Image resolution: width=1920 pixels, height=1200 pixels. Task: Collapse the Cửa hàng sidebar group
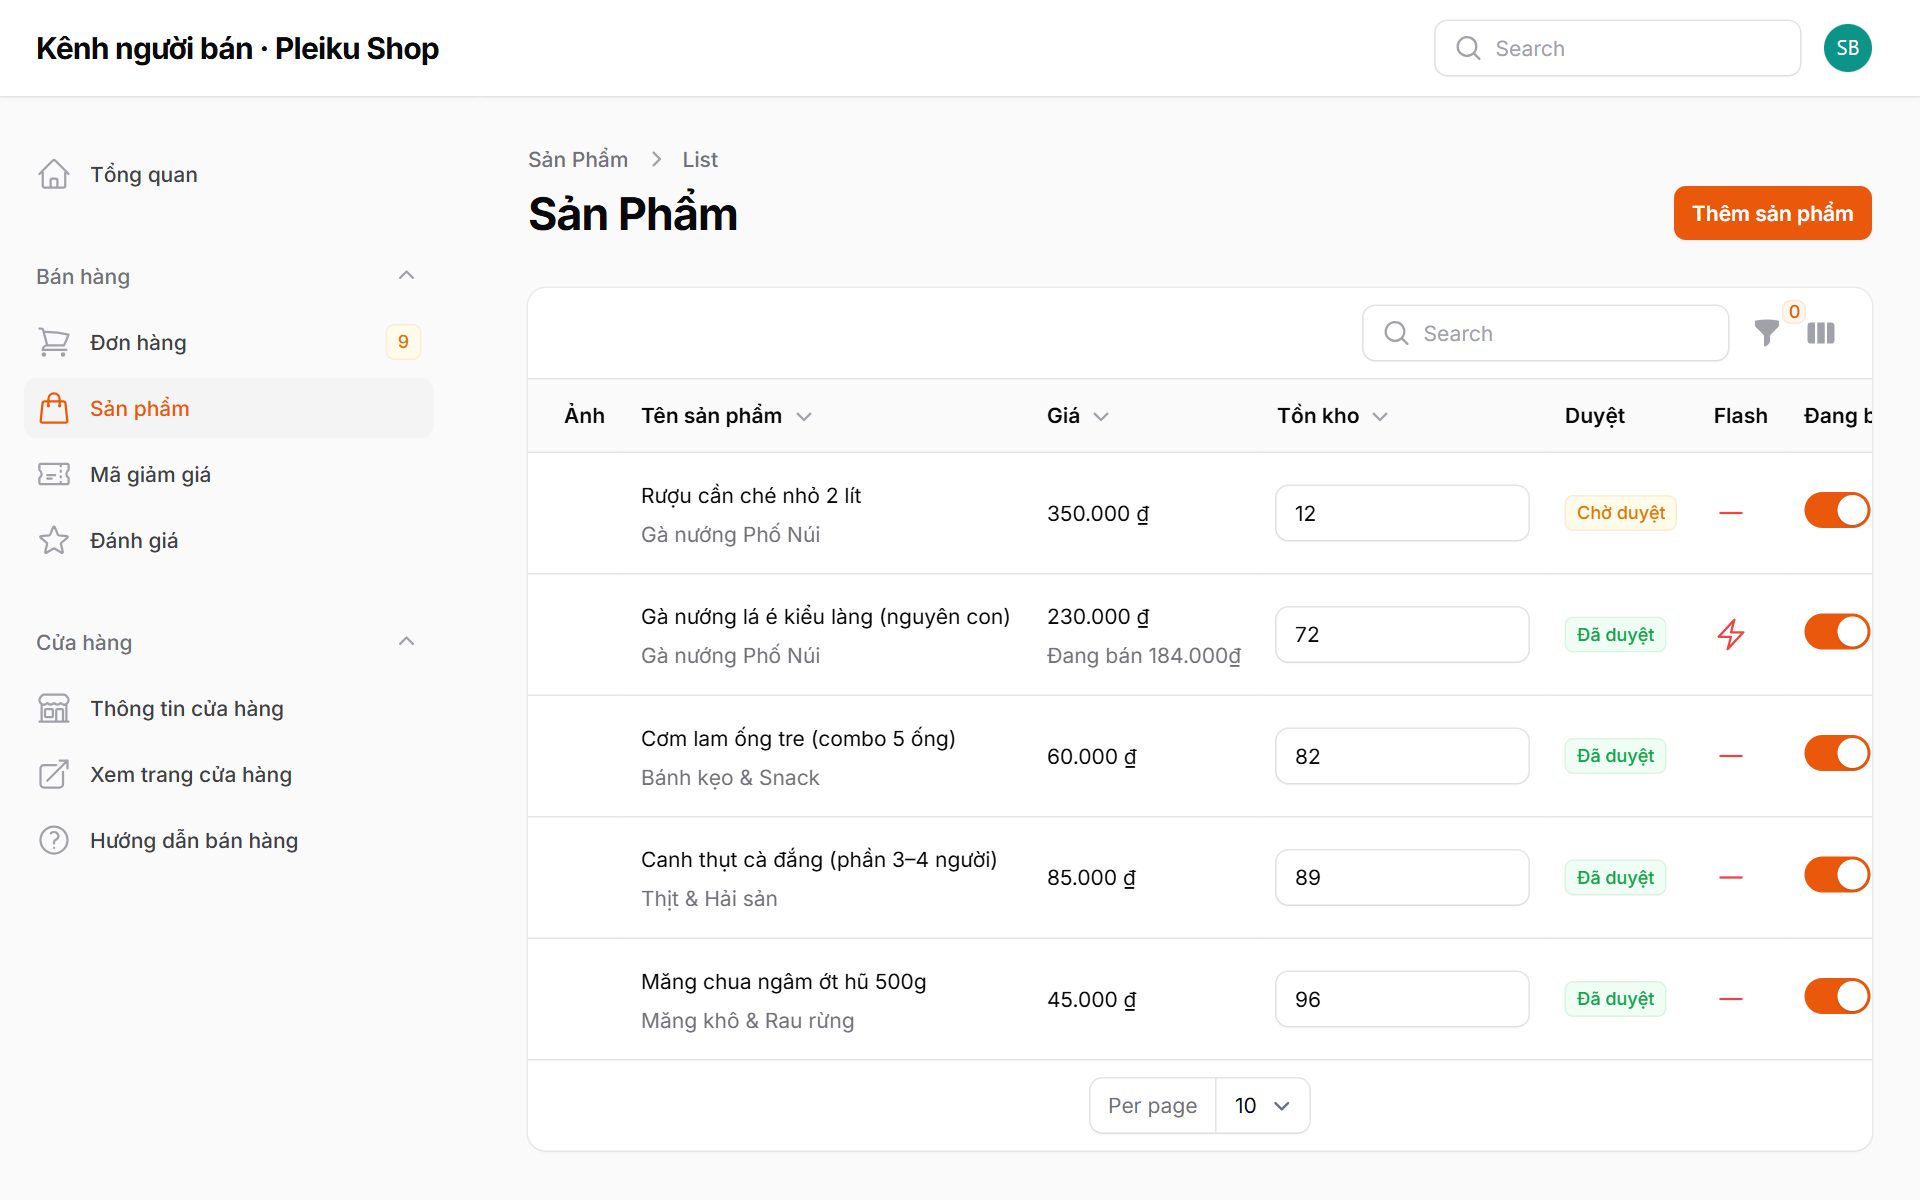tap(406, 642)
